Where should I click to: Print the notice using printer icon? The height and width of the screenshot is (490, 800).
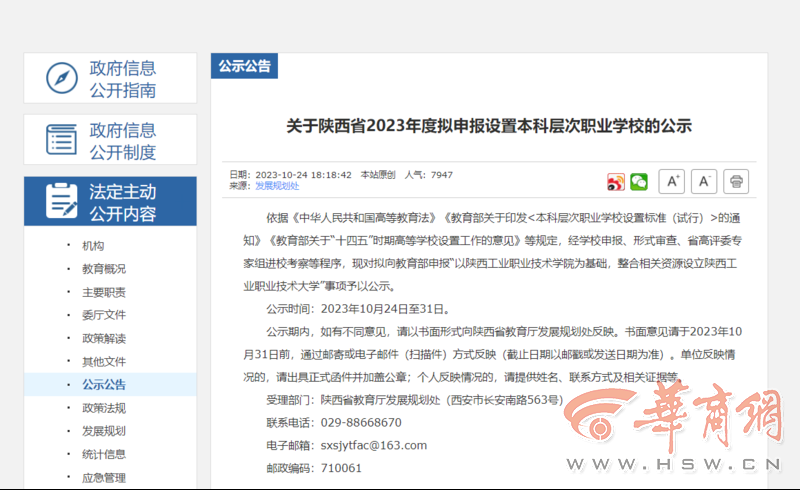[x=736, y=181]
